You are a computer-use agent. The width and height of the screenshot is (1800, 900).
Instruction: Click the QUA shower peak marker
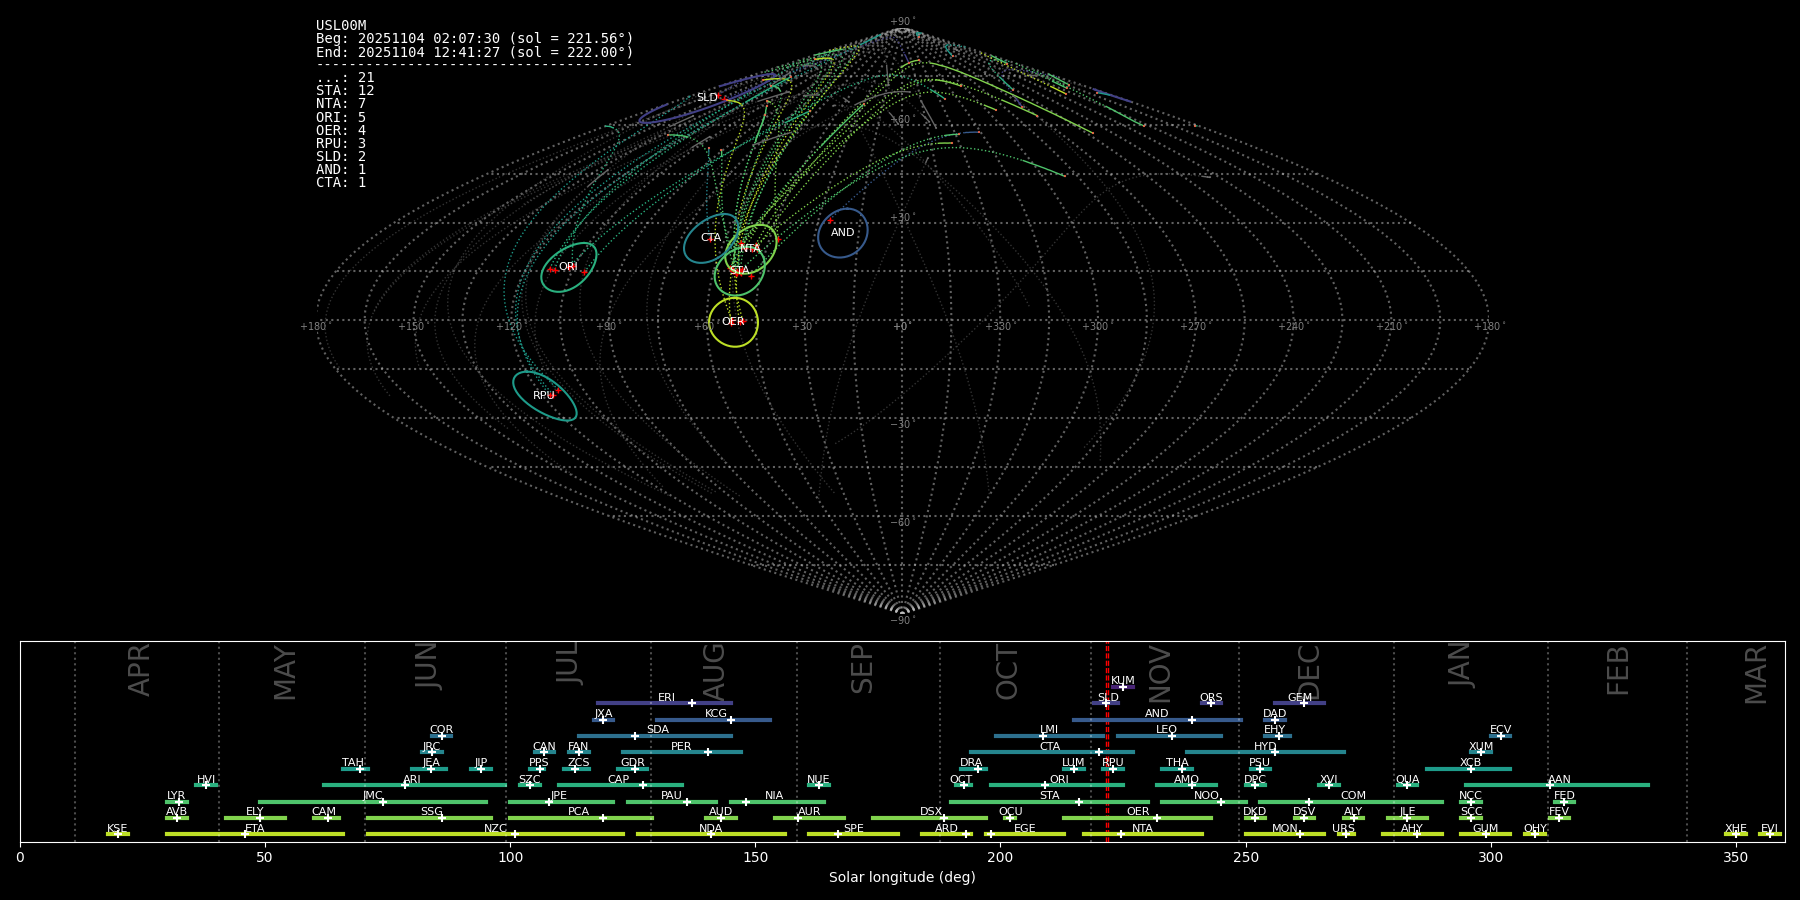click(1406, 785)
